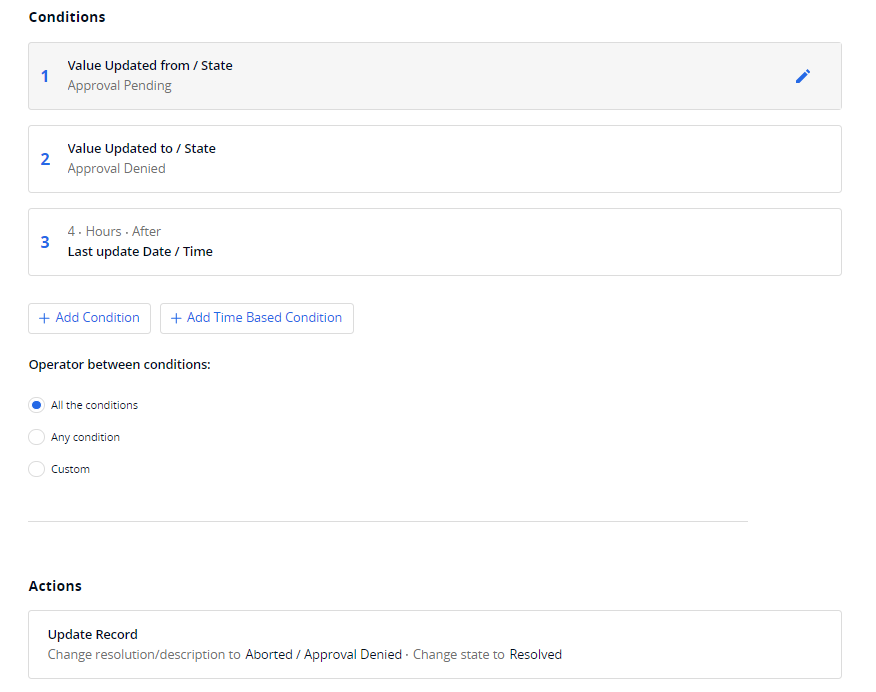This screenshot has height=692, width=876.
Task: Click the plus icon beside Add Condition
Action: tap(44, 318)
